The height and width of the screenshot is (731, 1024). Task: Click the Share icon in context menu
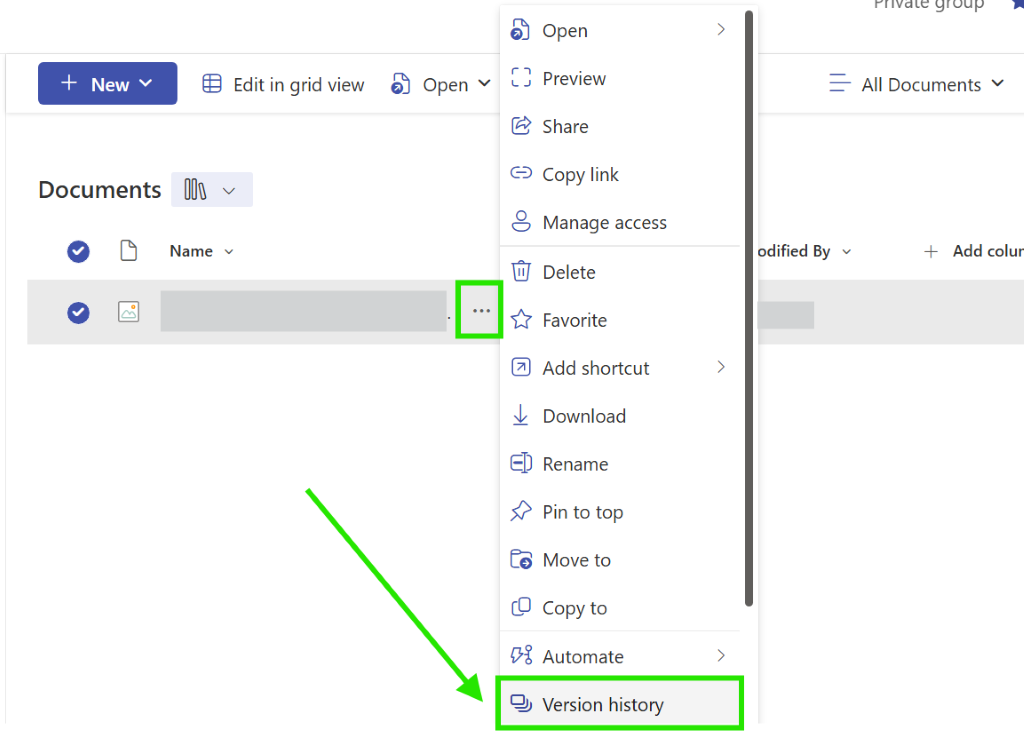520,125
